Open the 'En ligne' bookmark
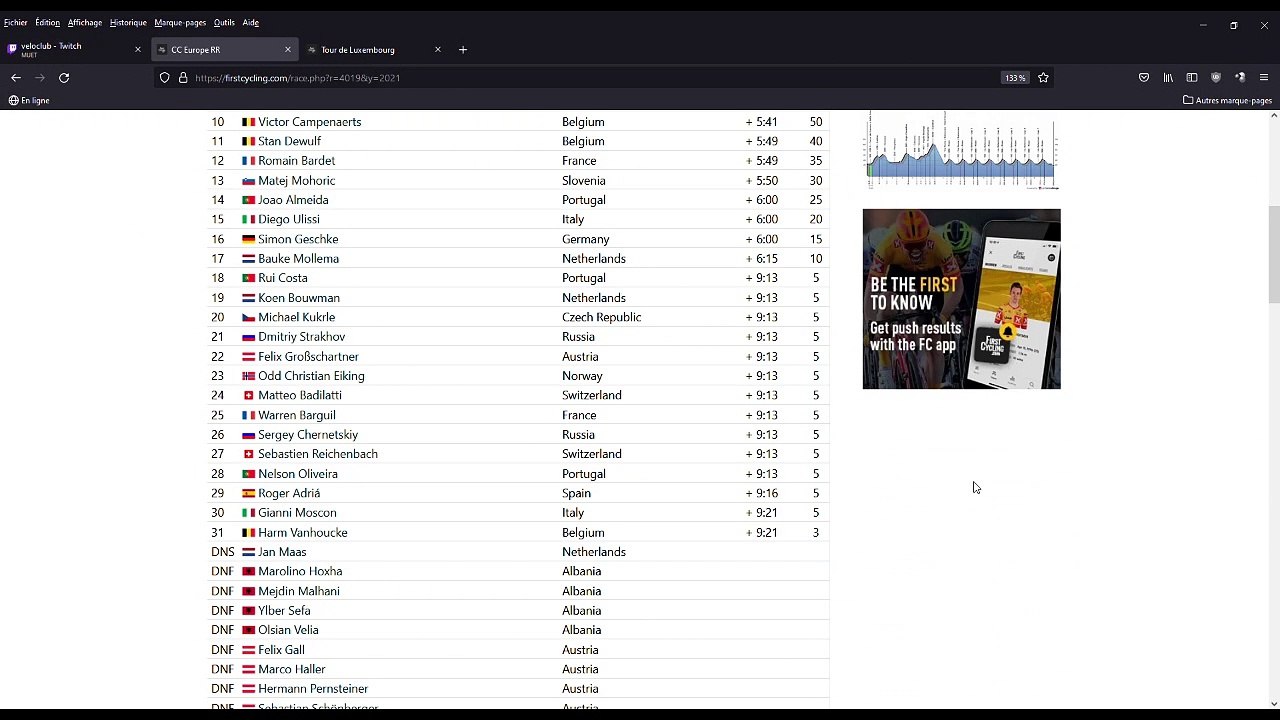 tap(29, 100)
